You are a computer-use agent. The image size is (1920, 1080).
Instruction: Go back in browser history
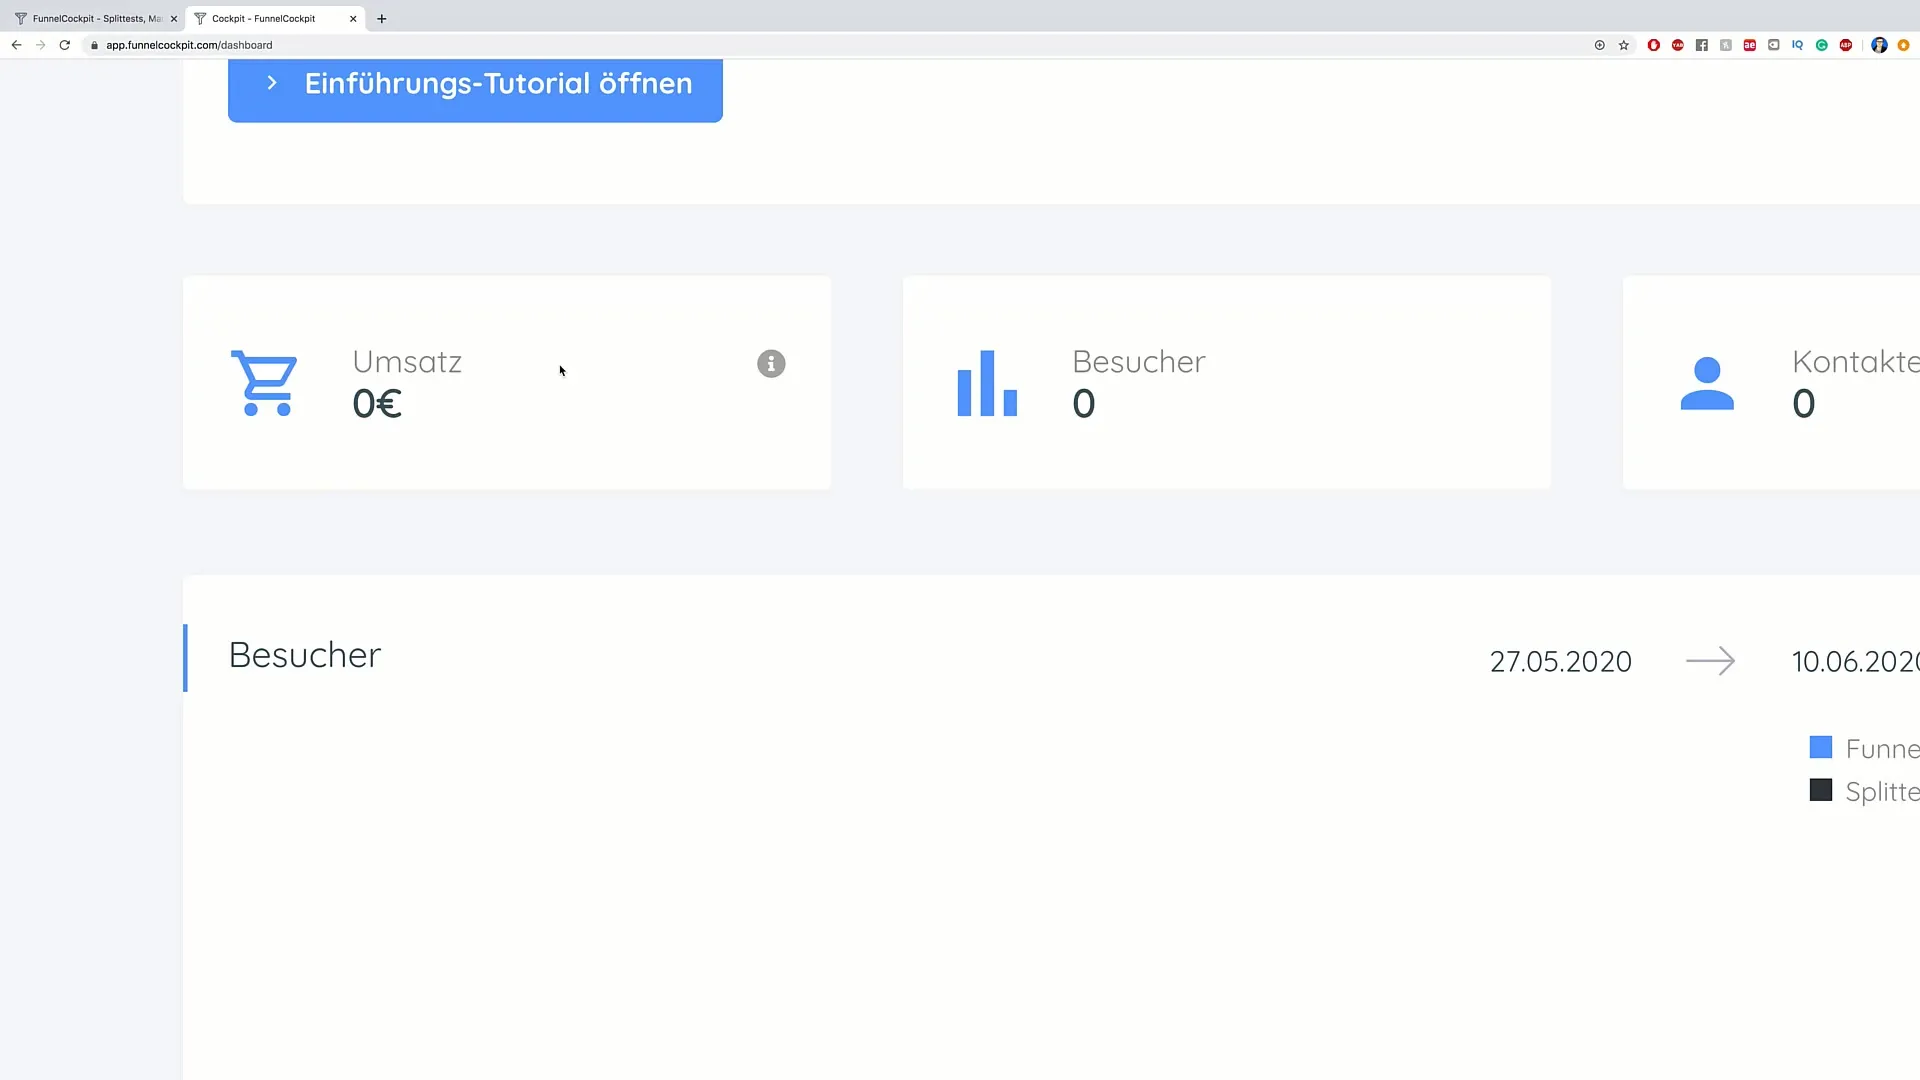pos(17,45)
